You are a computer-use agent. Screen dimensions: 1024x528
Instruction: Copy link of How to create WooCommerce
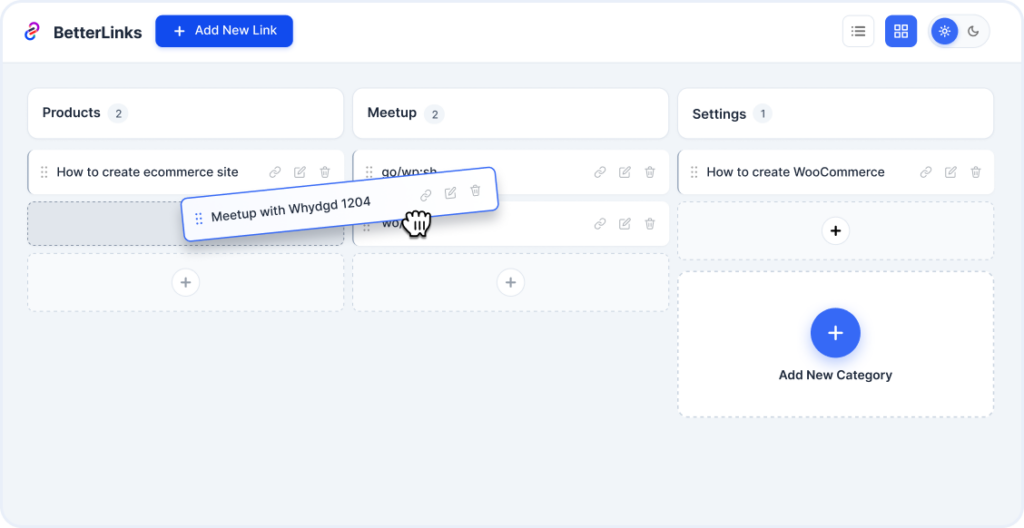click(x=926, y=173)
